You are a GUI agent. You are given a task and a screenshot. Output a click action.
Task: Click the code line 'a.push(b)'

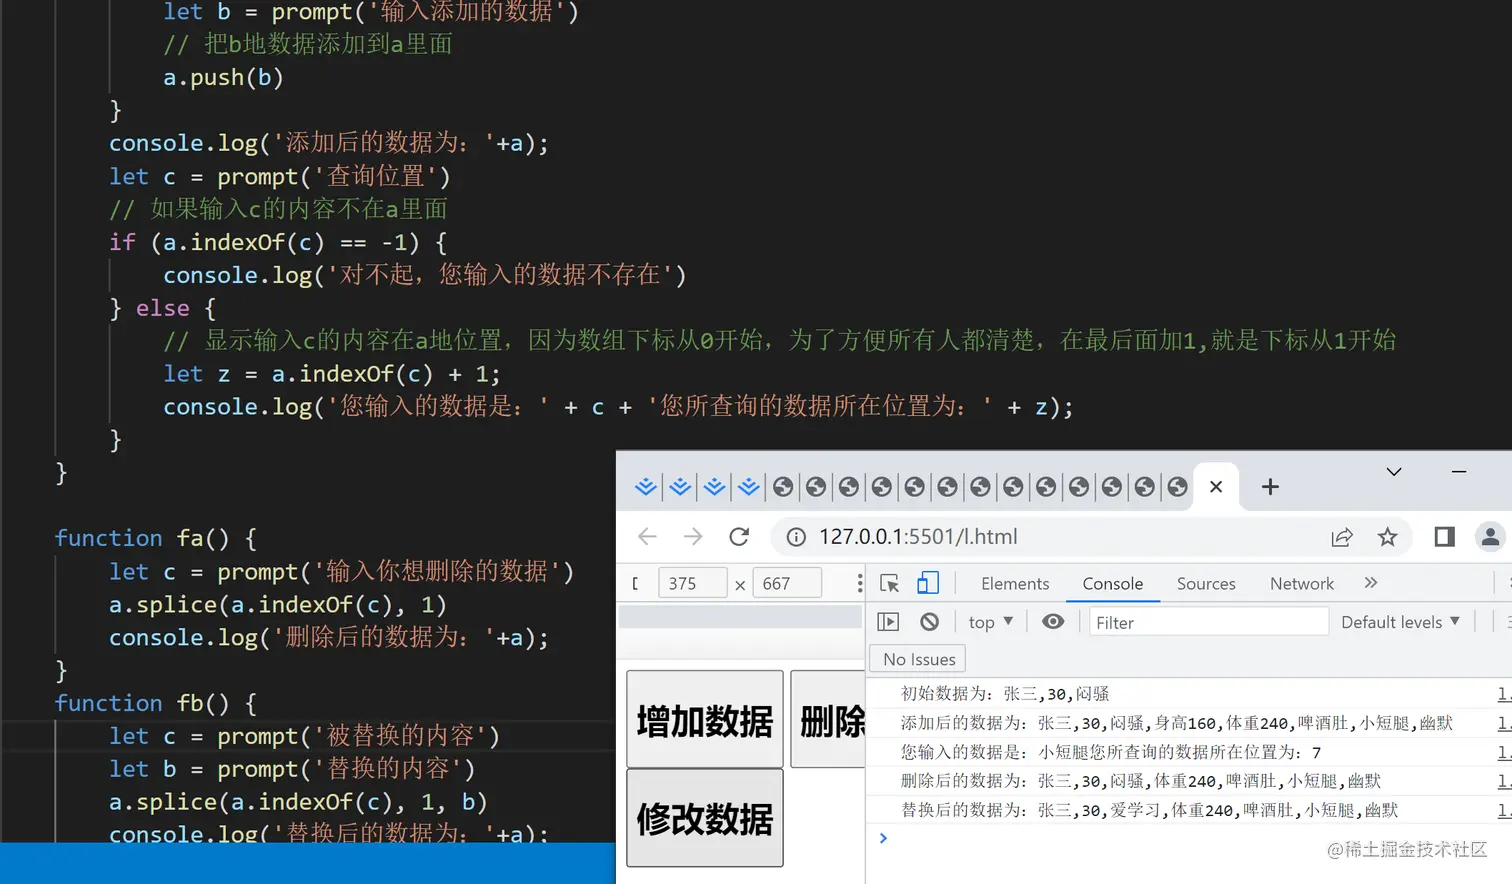tap(223, 77)
